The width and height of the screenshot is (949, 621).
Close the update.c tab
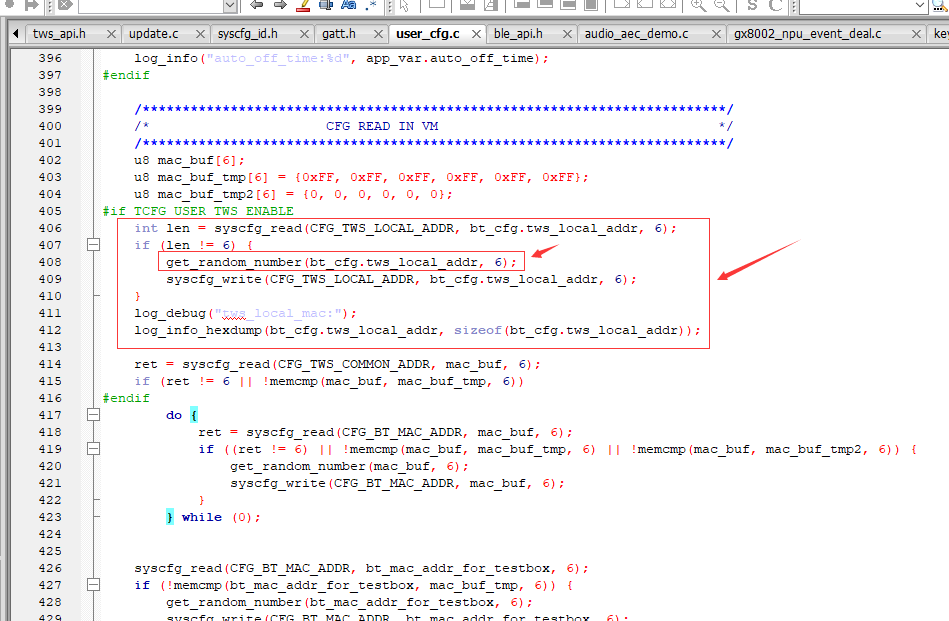coord(200,34)
